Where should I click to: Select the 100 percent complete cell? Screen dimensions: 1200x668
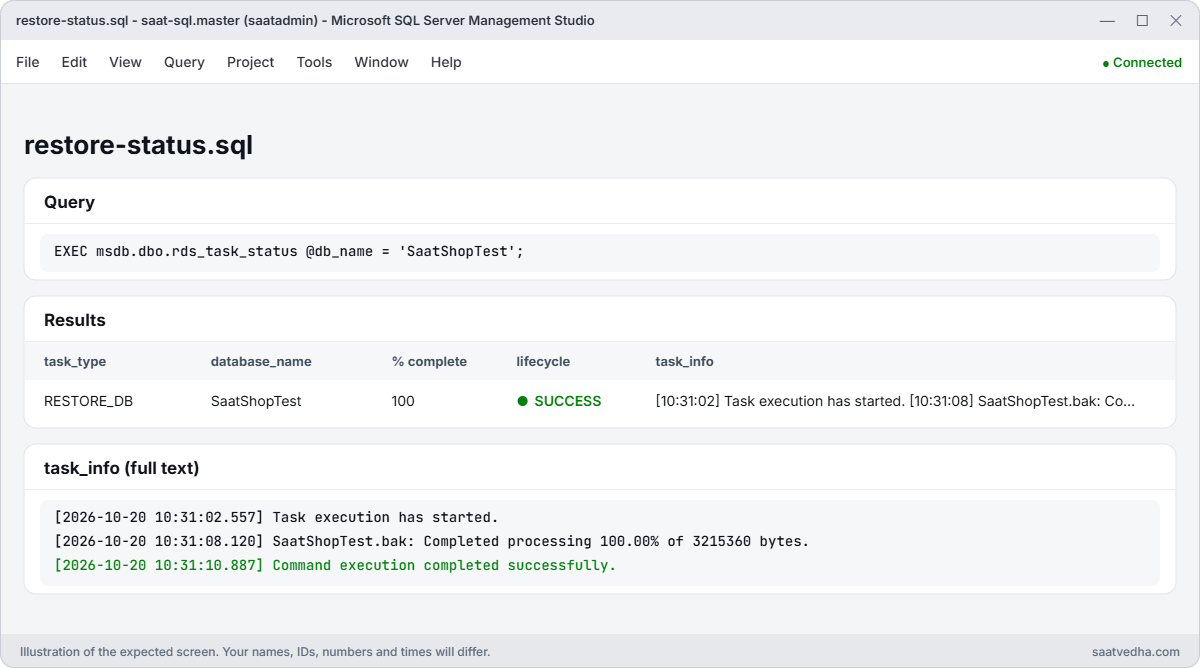403,401
